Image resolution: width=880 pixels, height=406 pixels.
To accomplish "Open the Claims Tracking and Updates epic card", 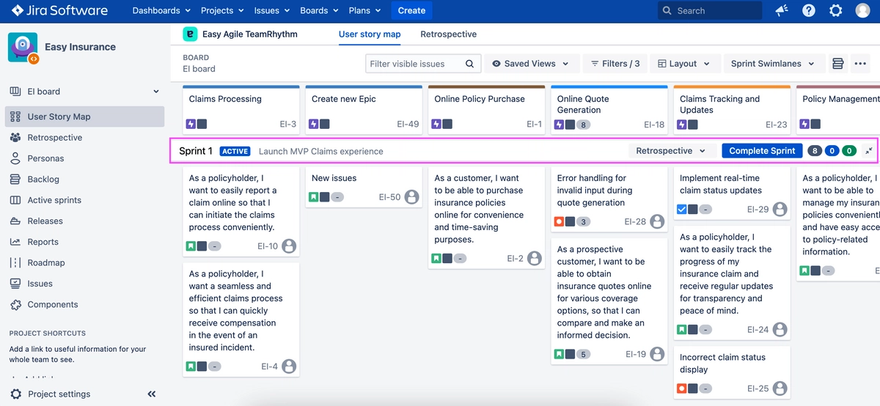I will click(x=732, y=110).
